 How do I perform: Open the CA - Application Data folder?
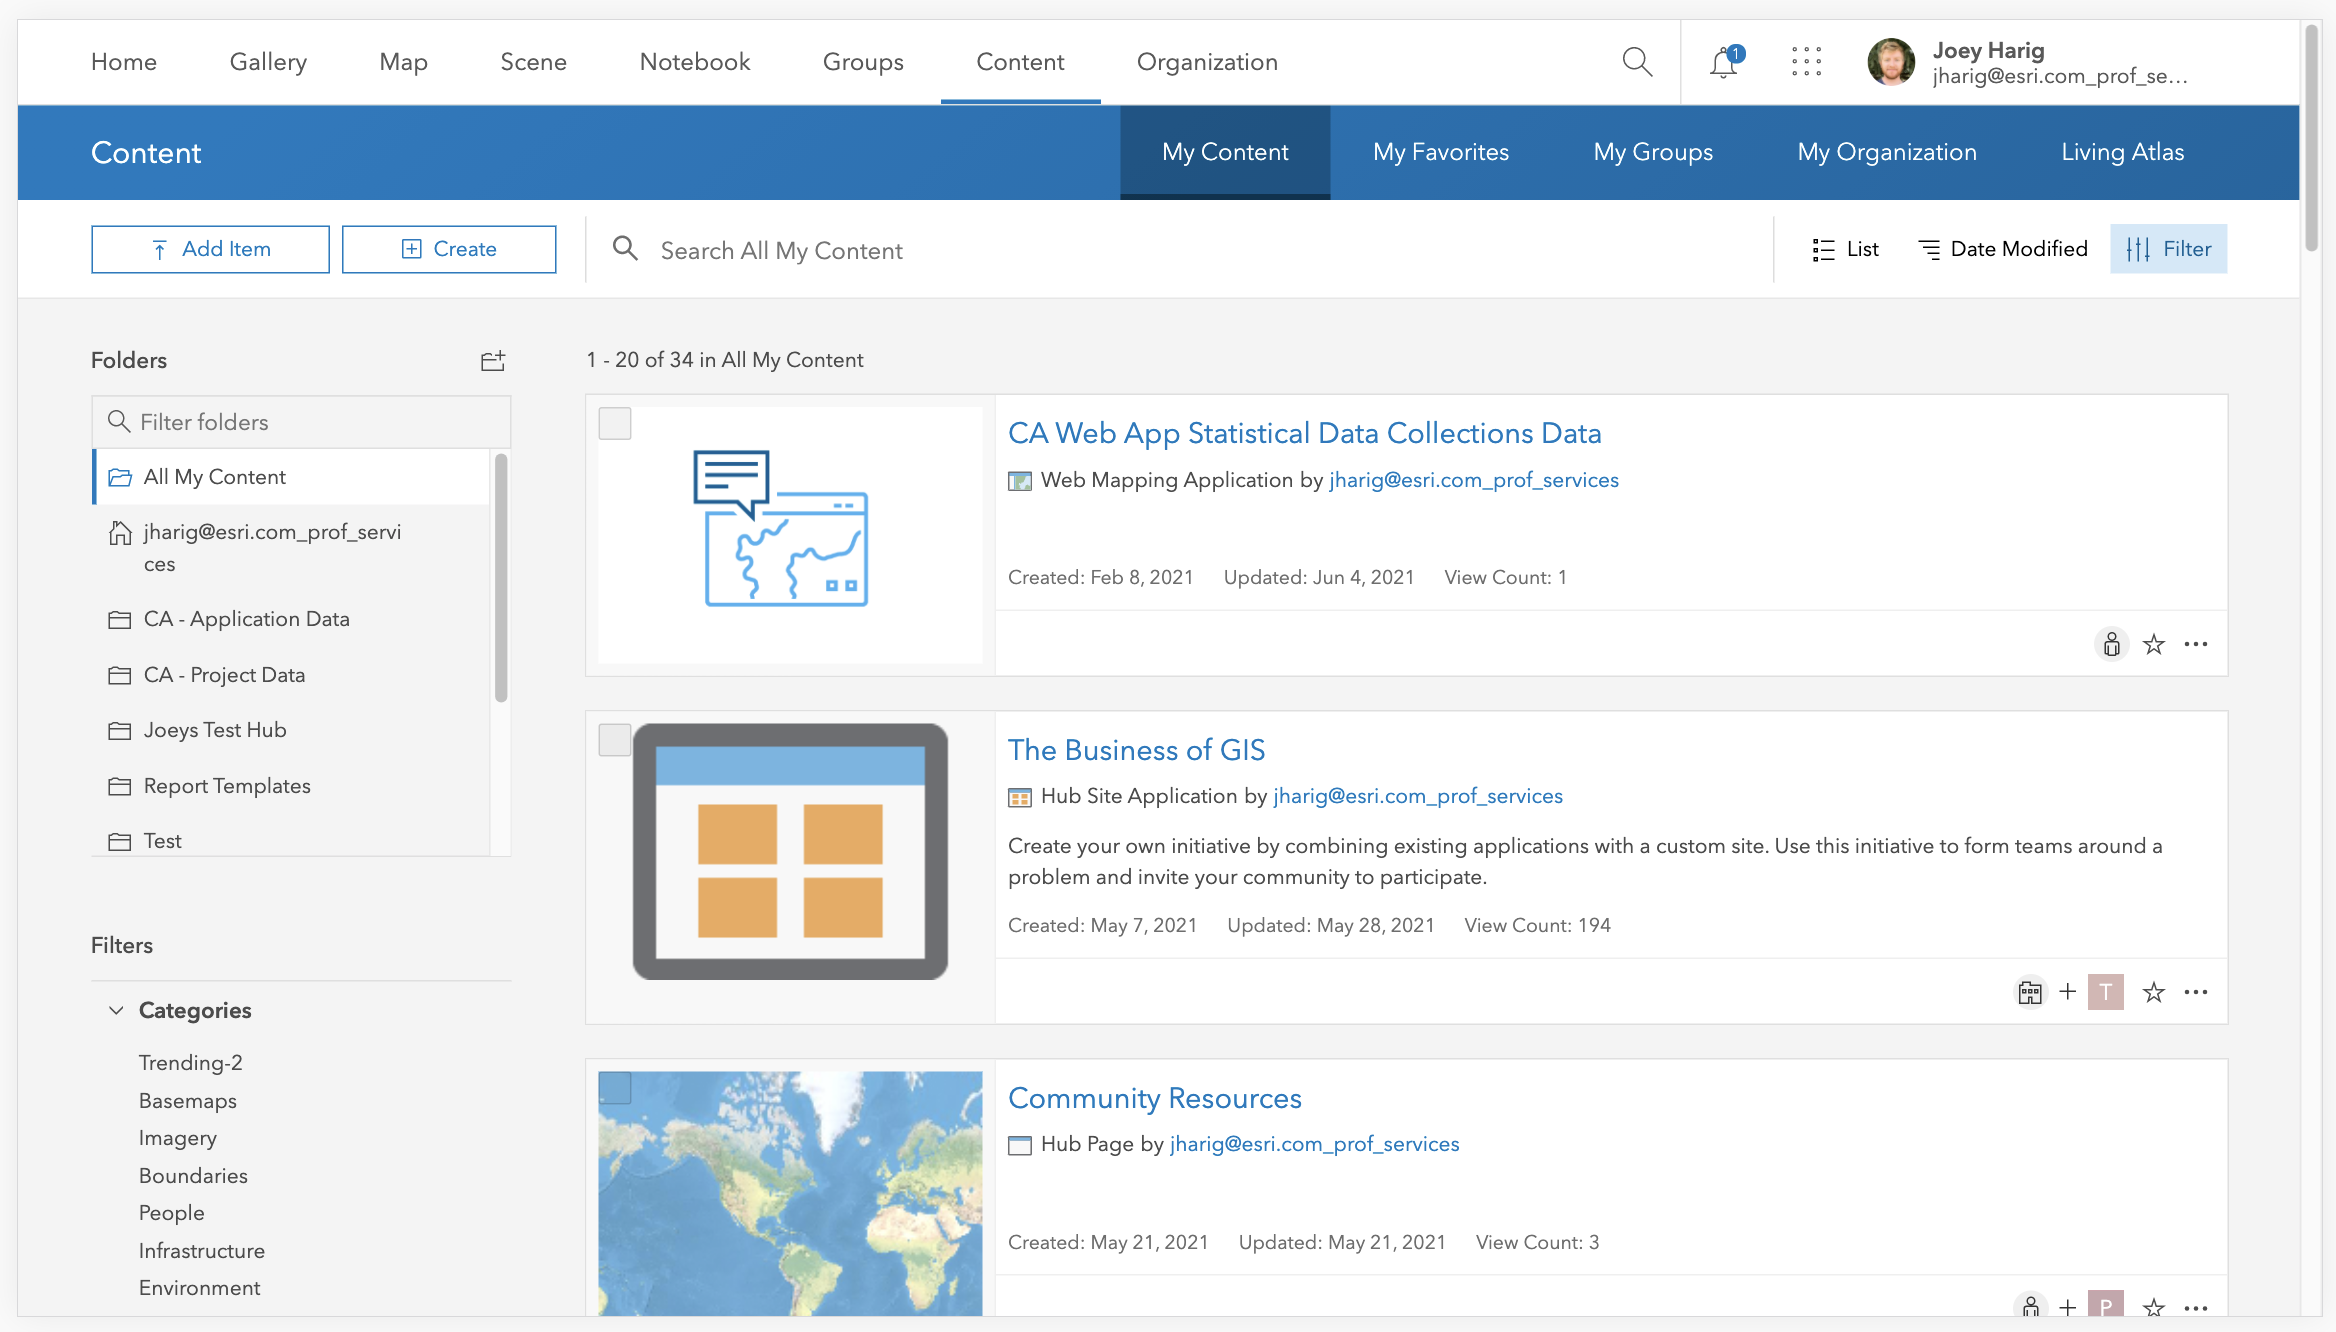[x=247, y=618]
